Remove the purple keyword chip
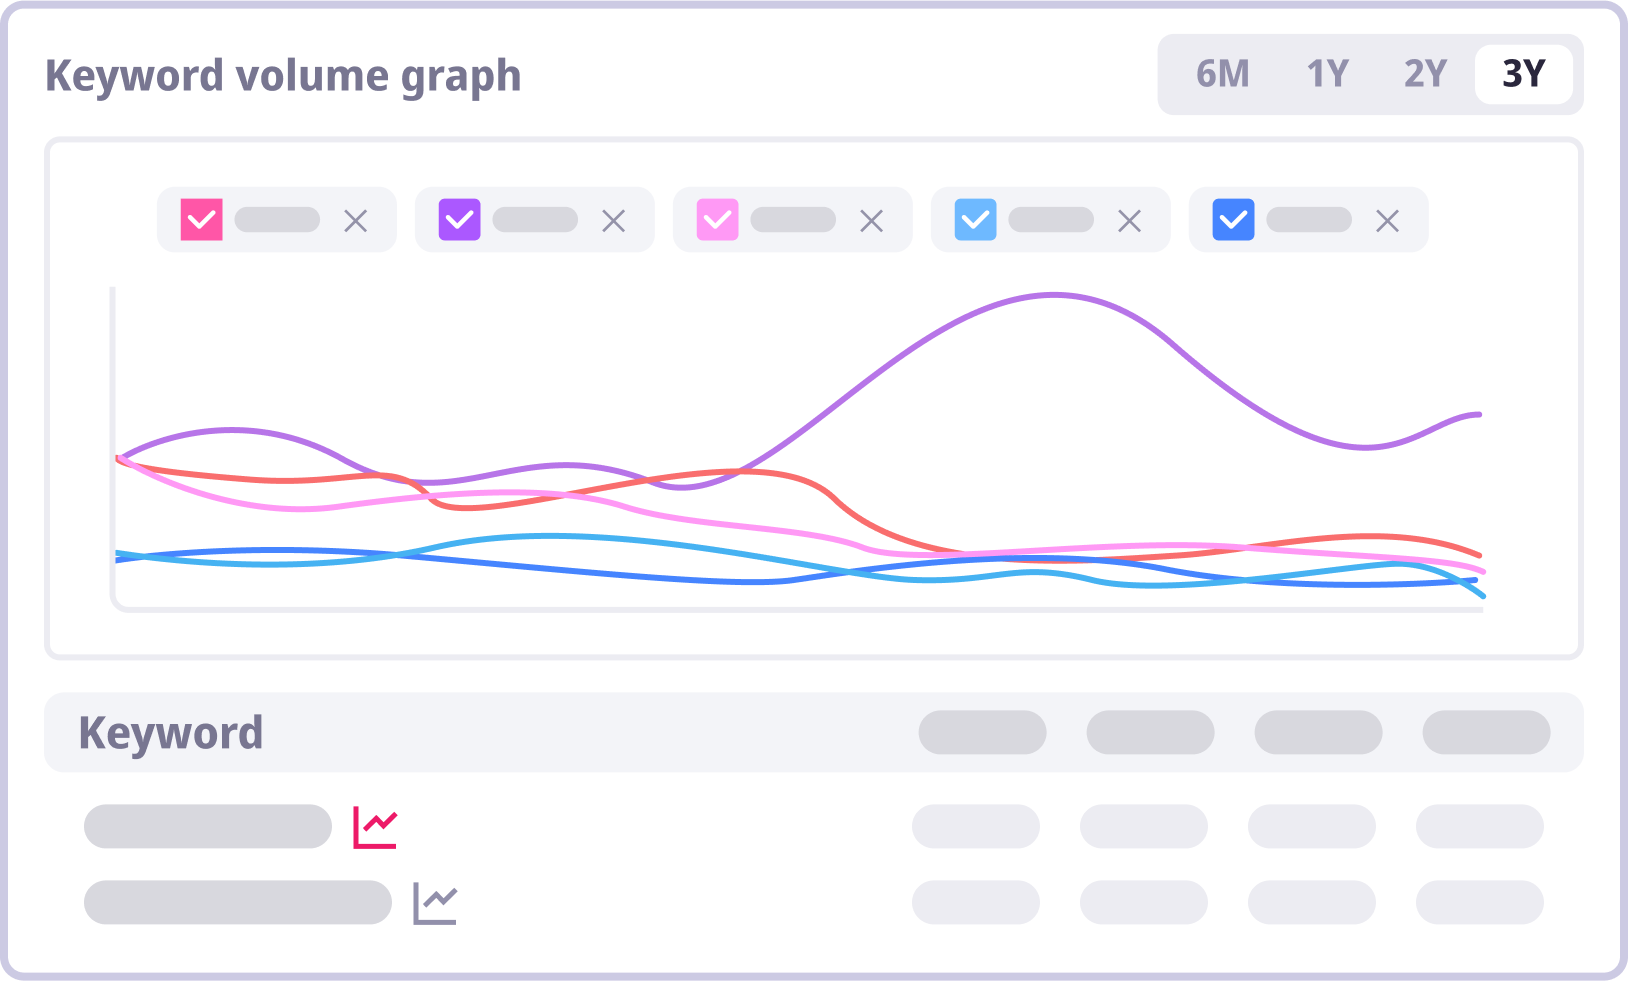This screenshot has width=1628, height=981. [614, 221]
